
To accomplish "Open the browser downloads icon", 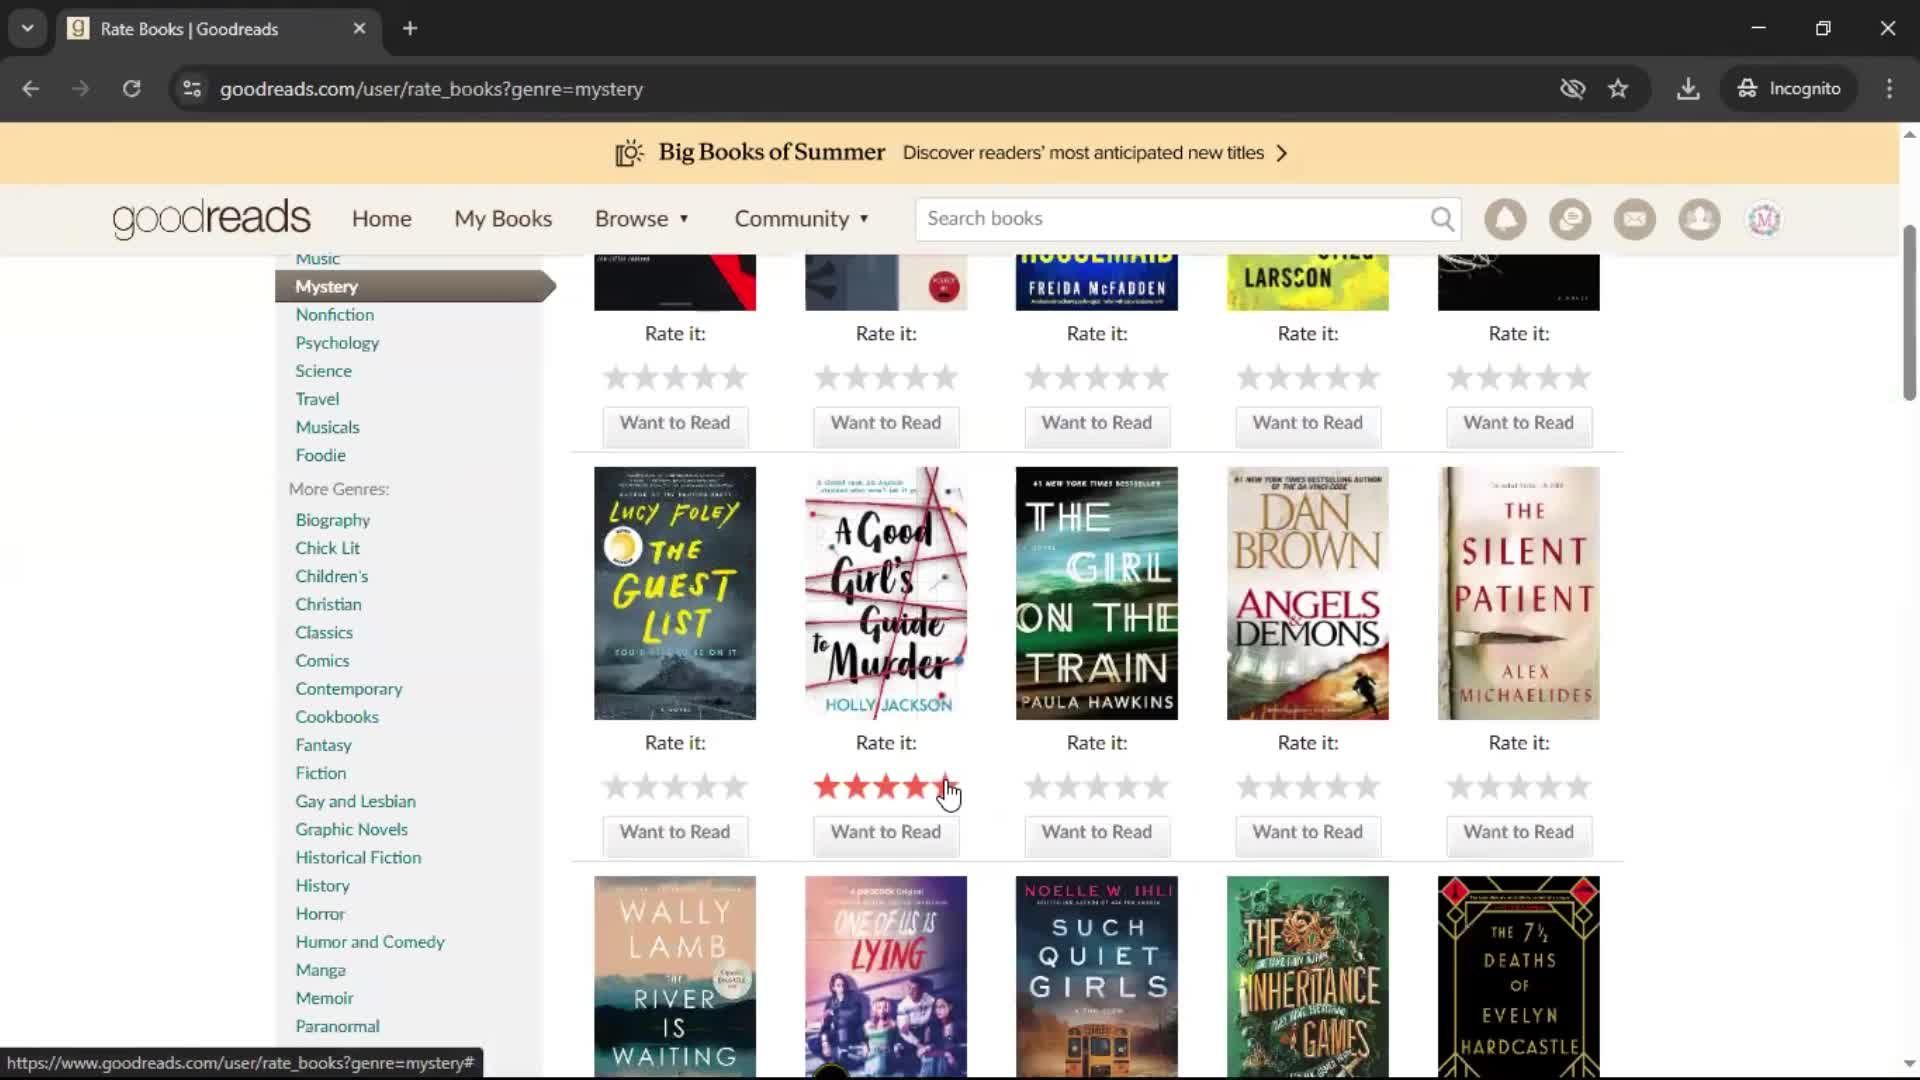I will tap(1688, 89).
